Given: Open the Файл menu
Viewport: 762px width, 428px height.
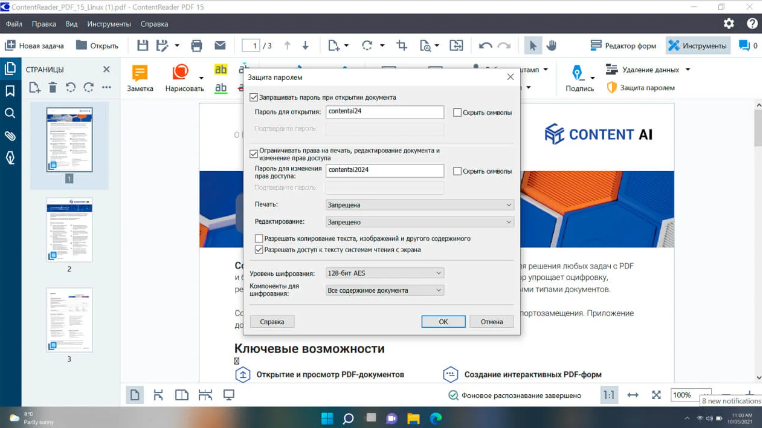Looking at the screenshot, I should [14, 24].
